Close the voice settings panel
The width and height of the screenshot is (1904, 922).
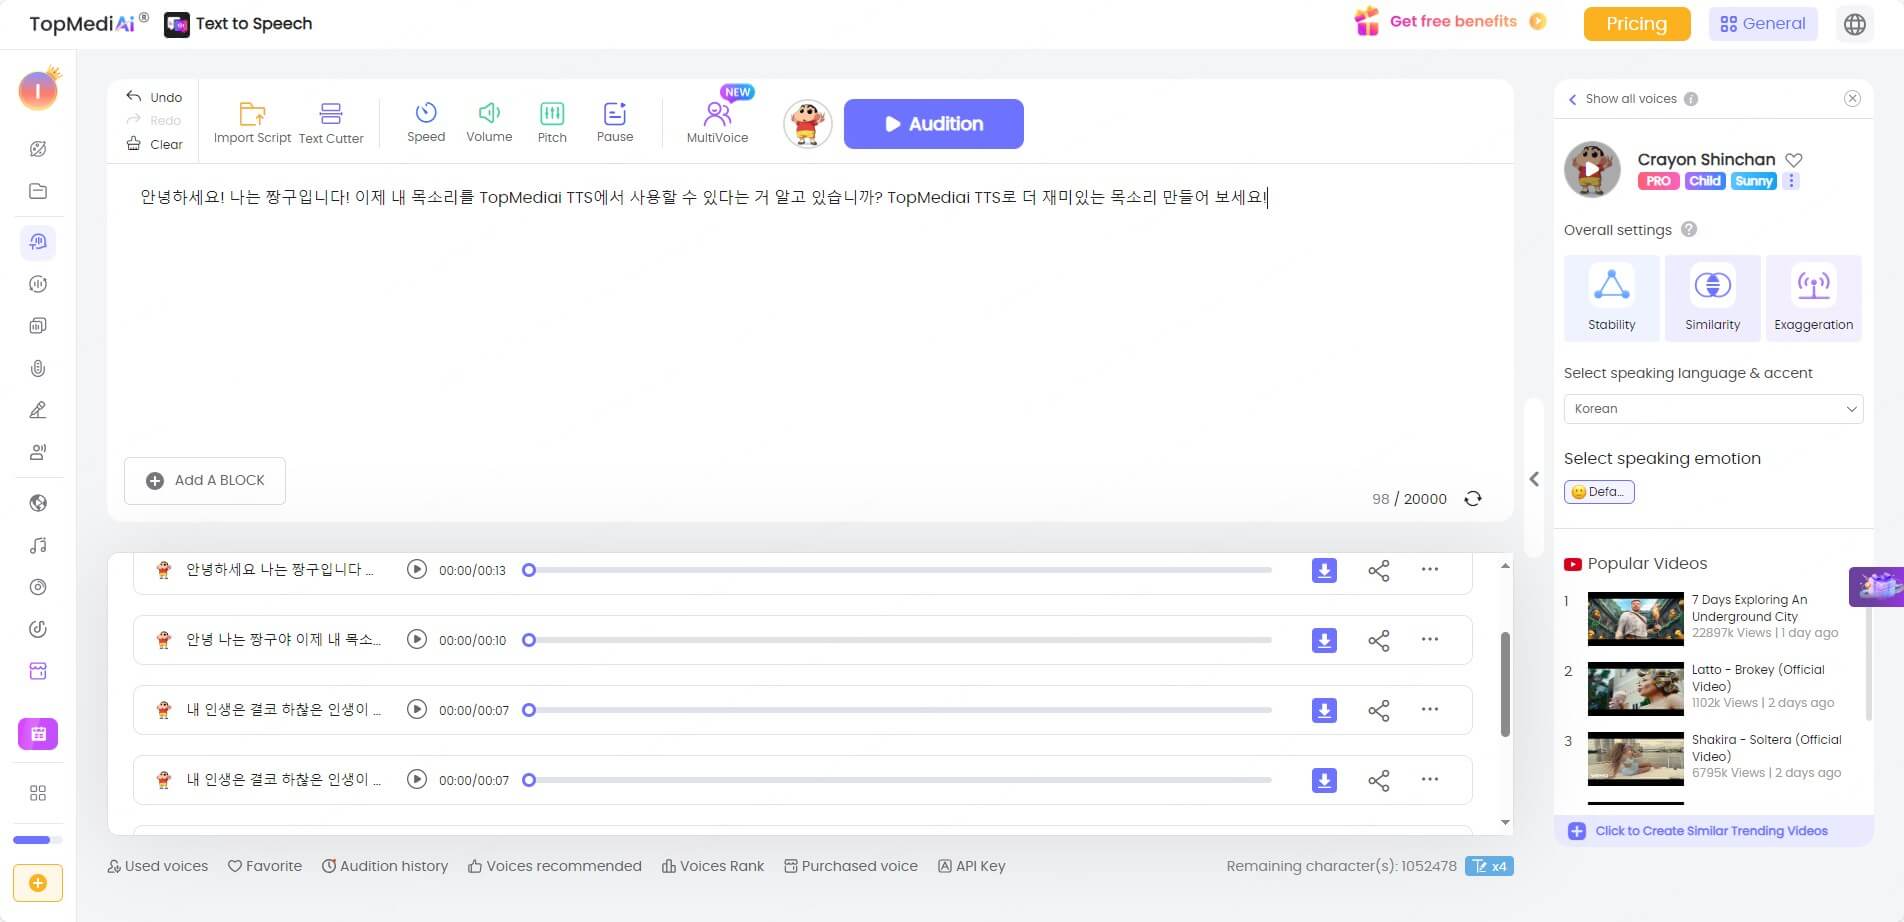click(1853, 98)
